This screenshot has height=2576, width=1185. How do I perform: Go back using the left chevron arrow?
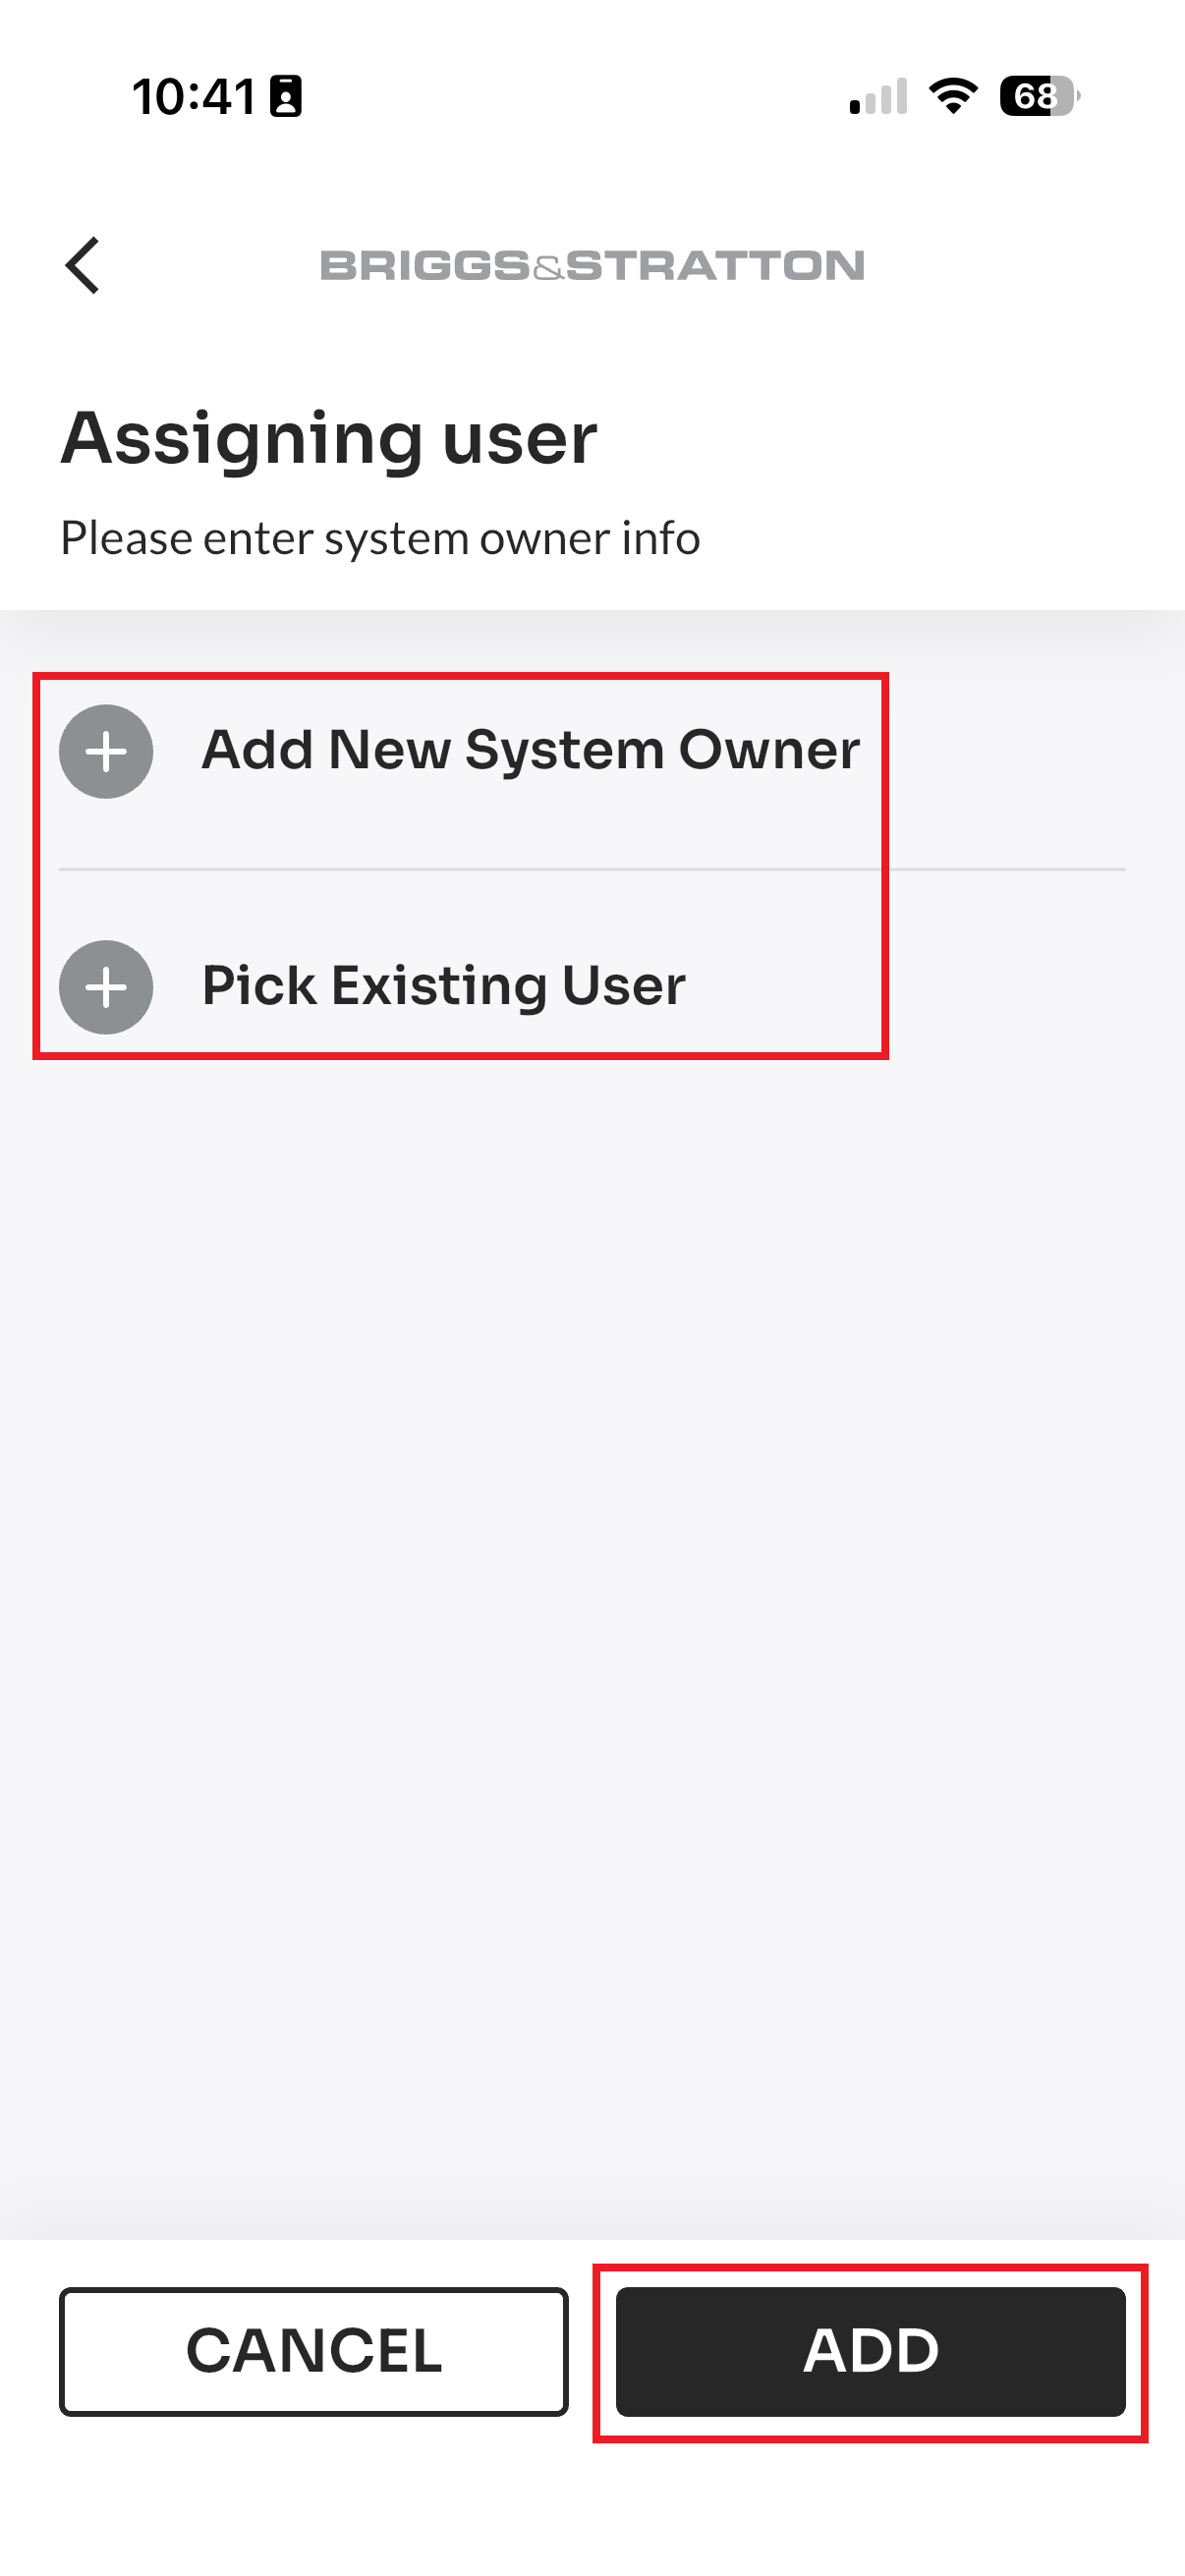82,265
